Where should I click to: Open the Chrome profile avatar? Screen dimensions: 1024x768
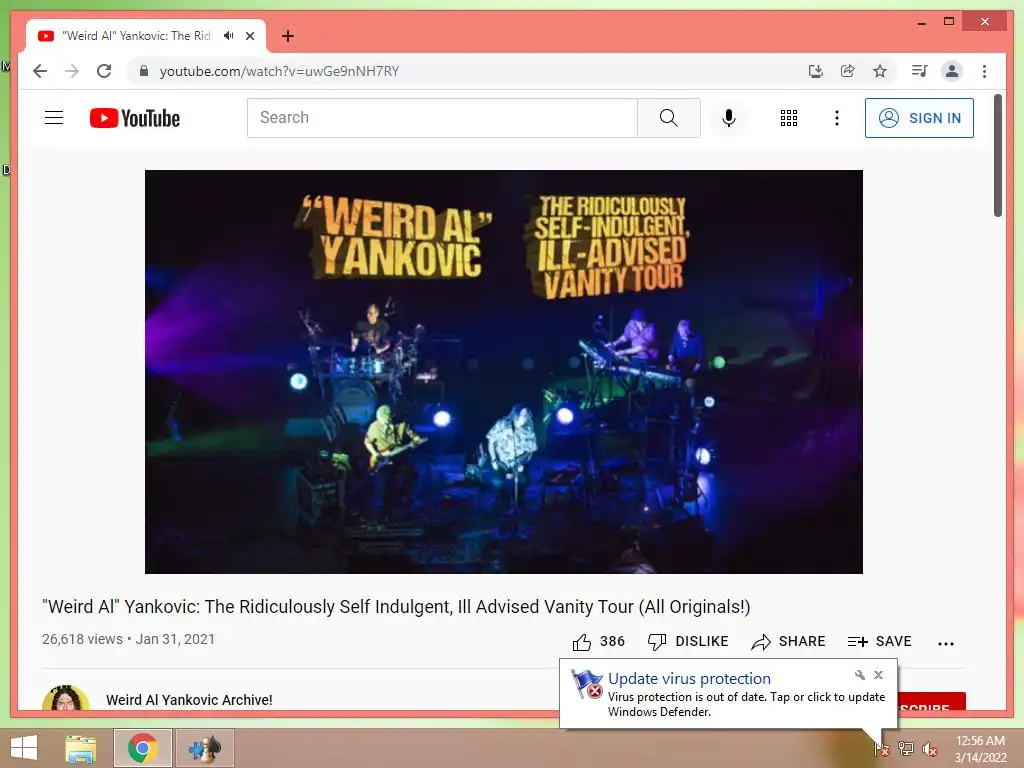952,71
